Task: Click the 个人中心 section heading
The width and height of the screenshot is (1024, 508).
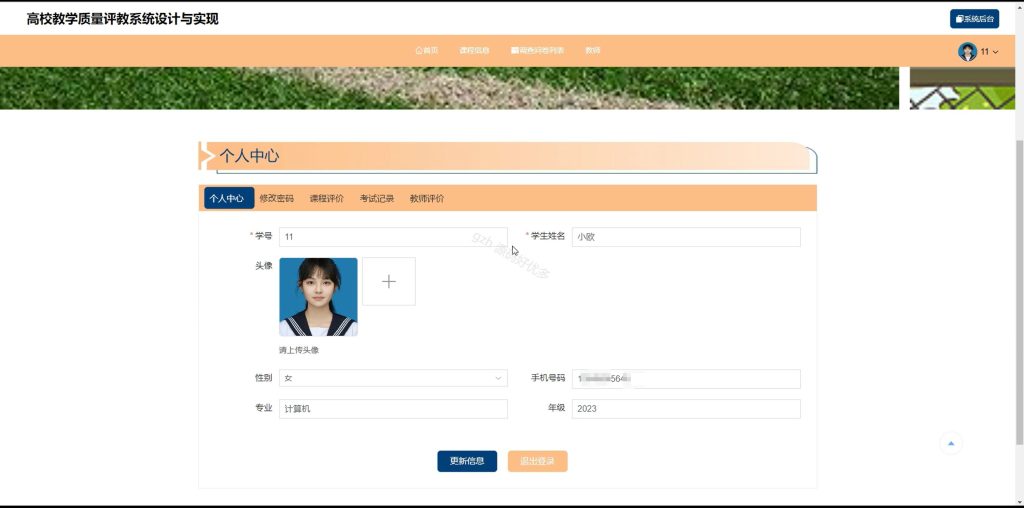Action: (x=249, y=156)
